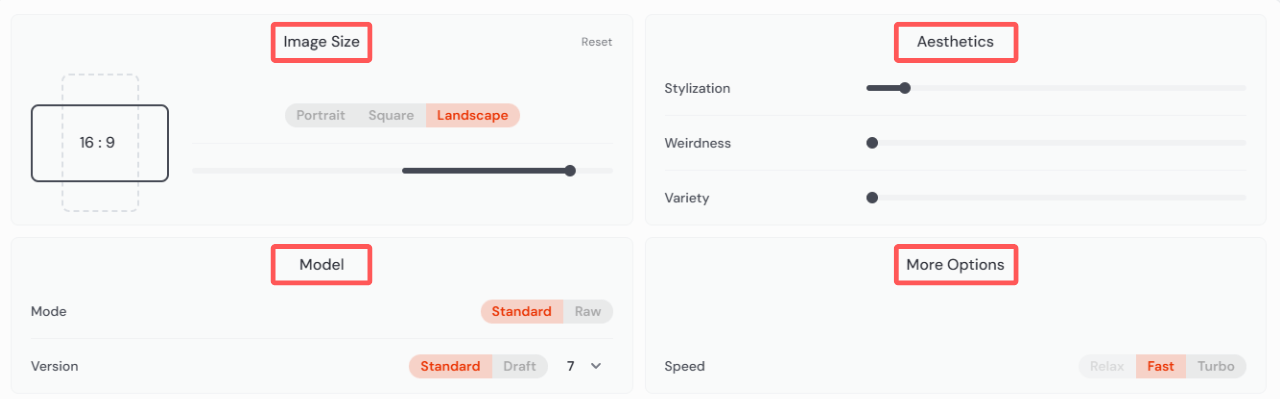Open the version 7 selector

[x=584, y=366]
